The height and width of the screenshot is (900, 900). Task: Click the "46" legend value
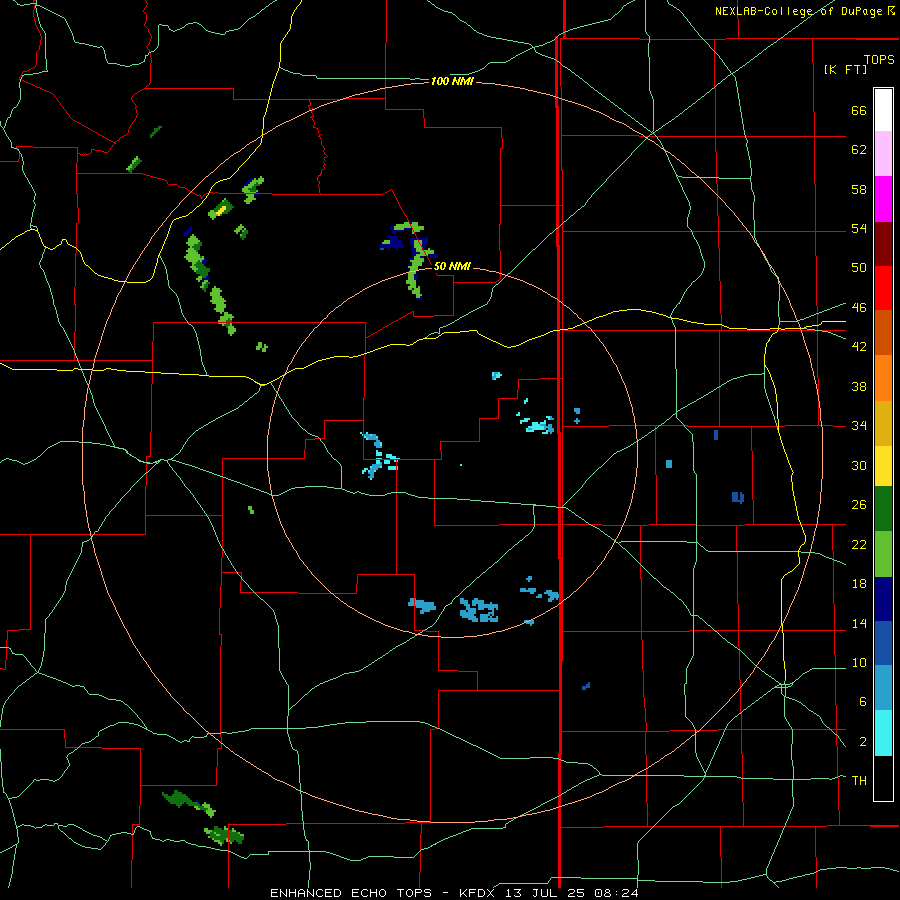859,308
